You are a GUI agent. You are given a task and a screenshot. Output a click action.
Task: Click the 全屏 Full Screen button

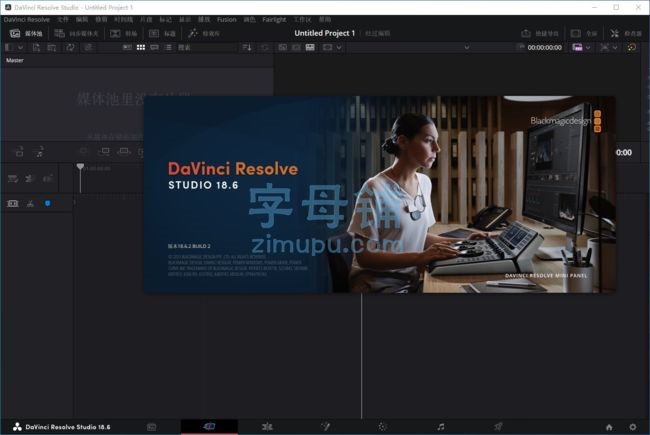(x=584, y=33)
